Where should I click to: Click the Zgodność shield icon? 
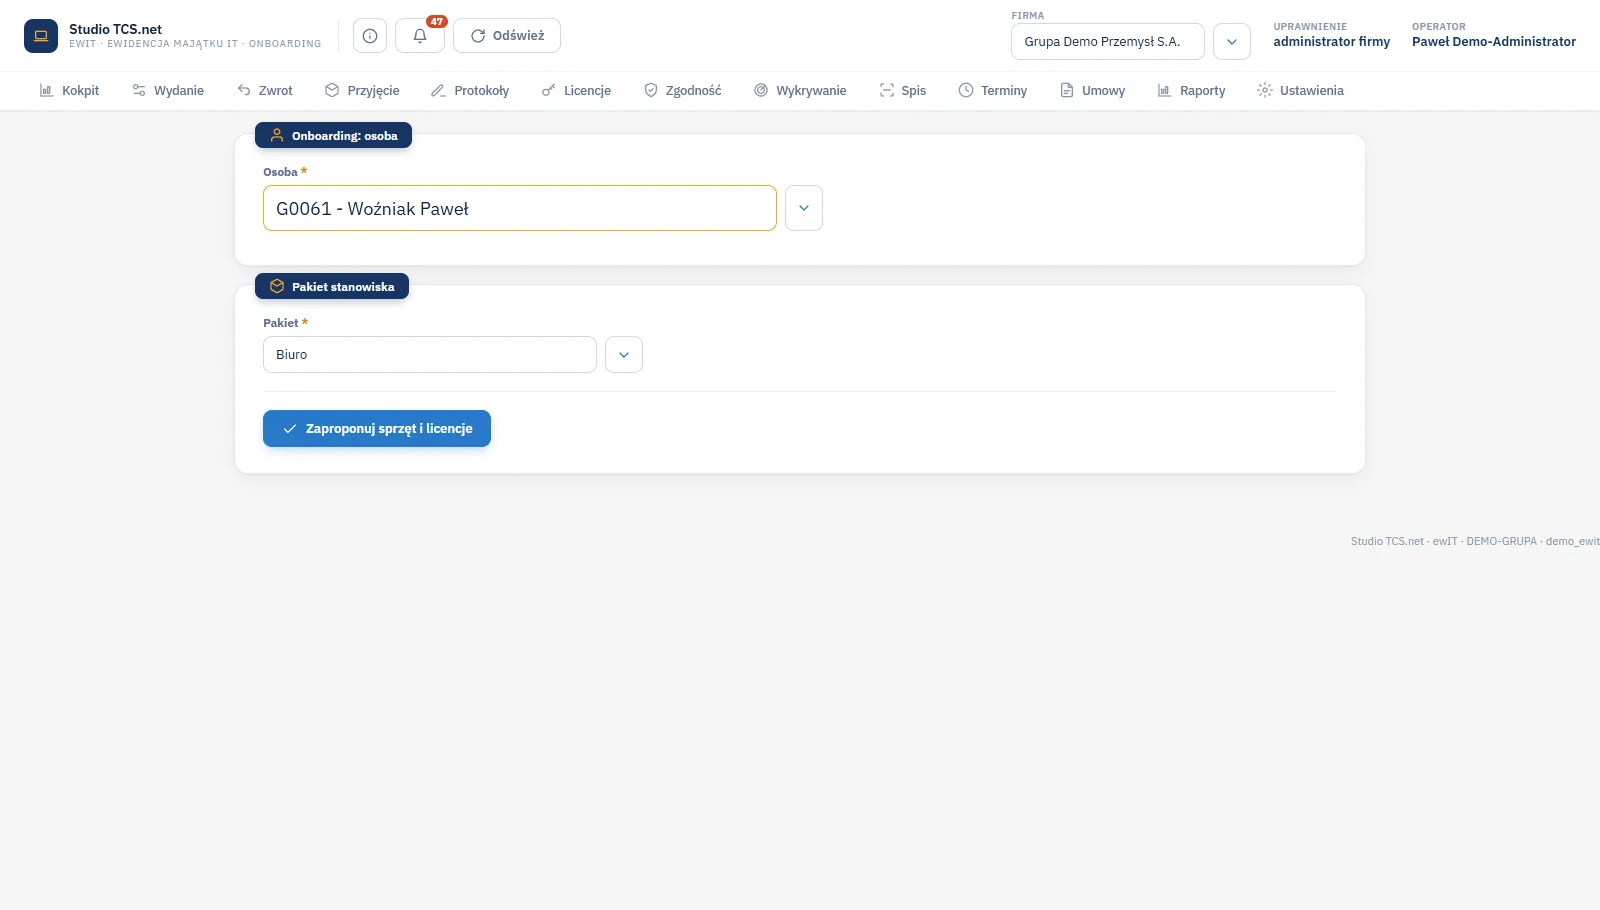[x=651, y=90]
